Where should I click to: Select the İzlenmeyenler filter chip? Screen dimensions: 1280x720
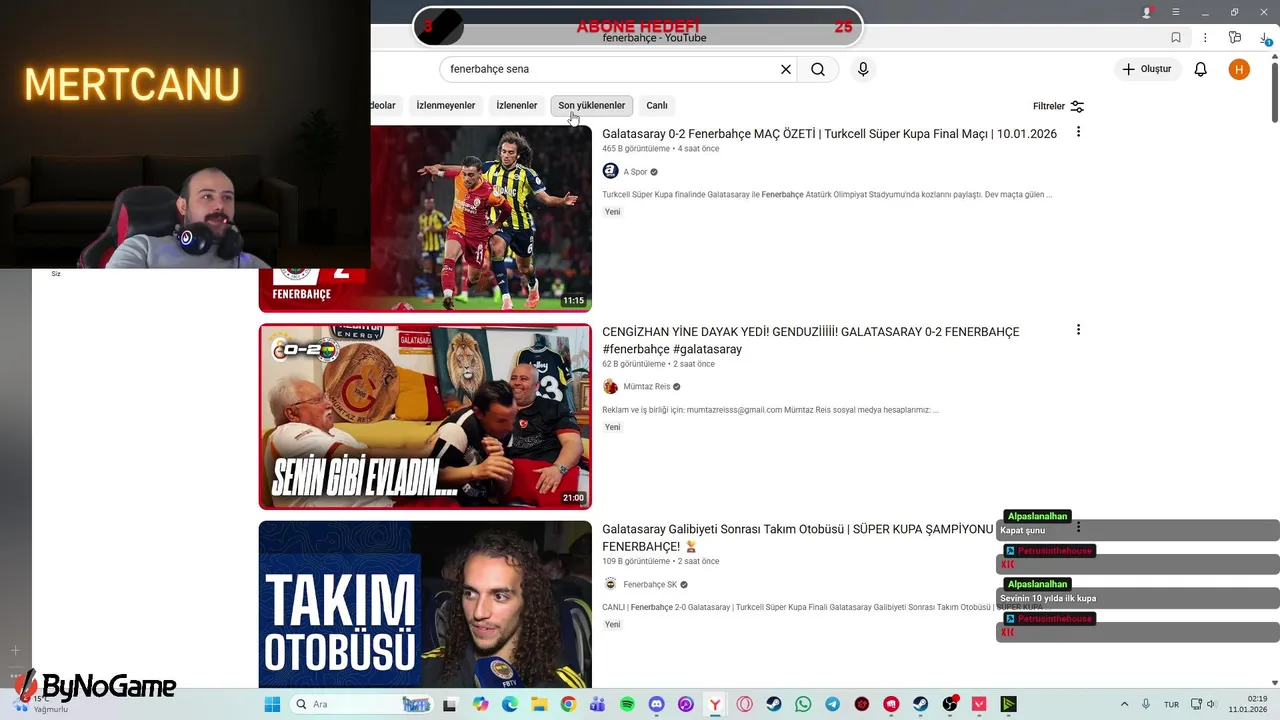pos(446,105)
